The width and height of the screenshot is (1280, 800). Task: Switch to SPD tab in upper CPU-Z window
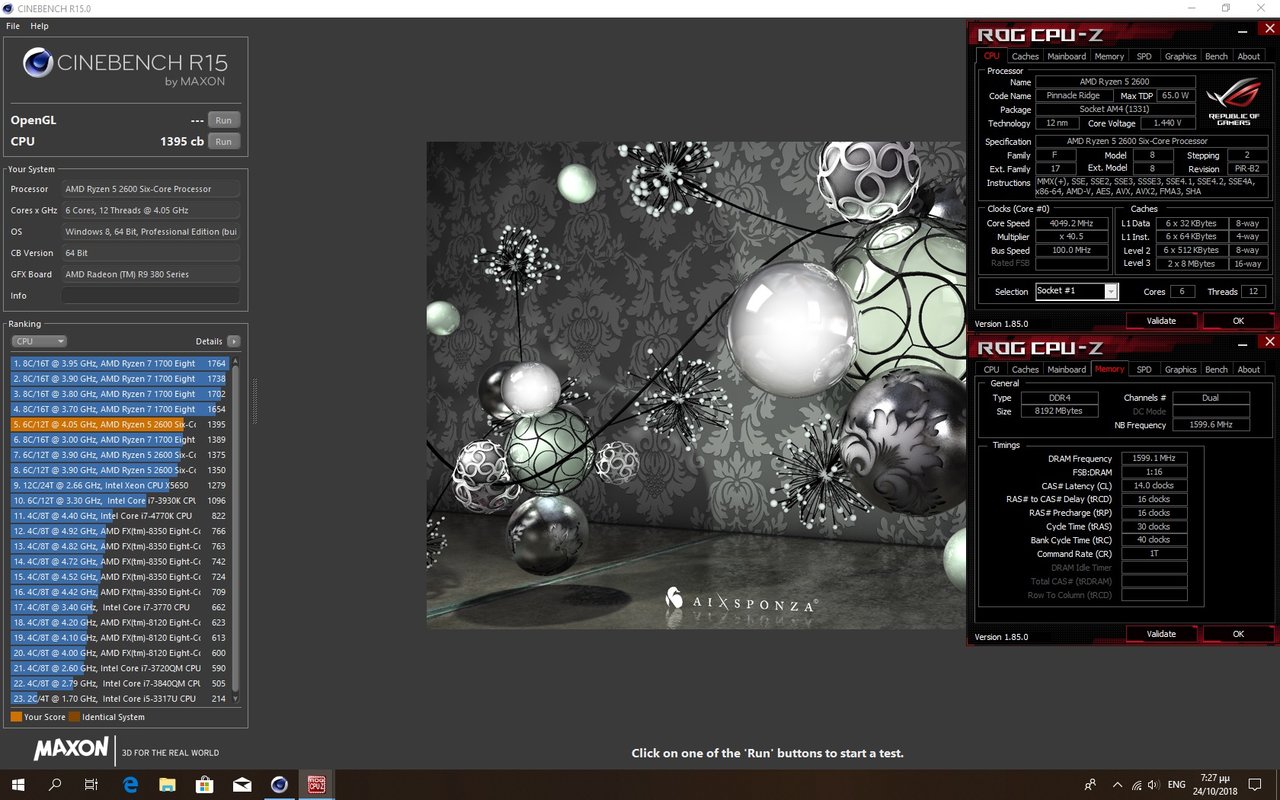pyautogui.click(x=1144, y=57)
